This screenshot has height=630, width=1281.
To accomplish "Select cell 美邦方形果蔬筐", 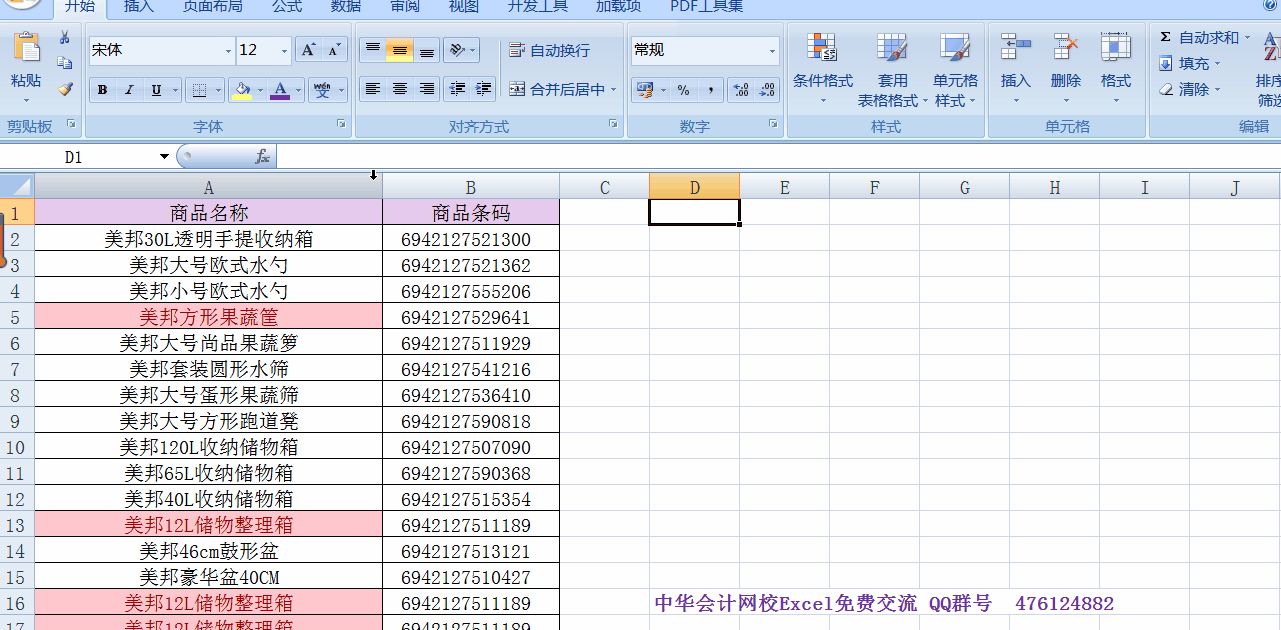I will click(x=209, y=317).
